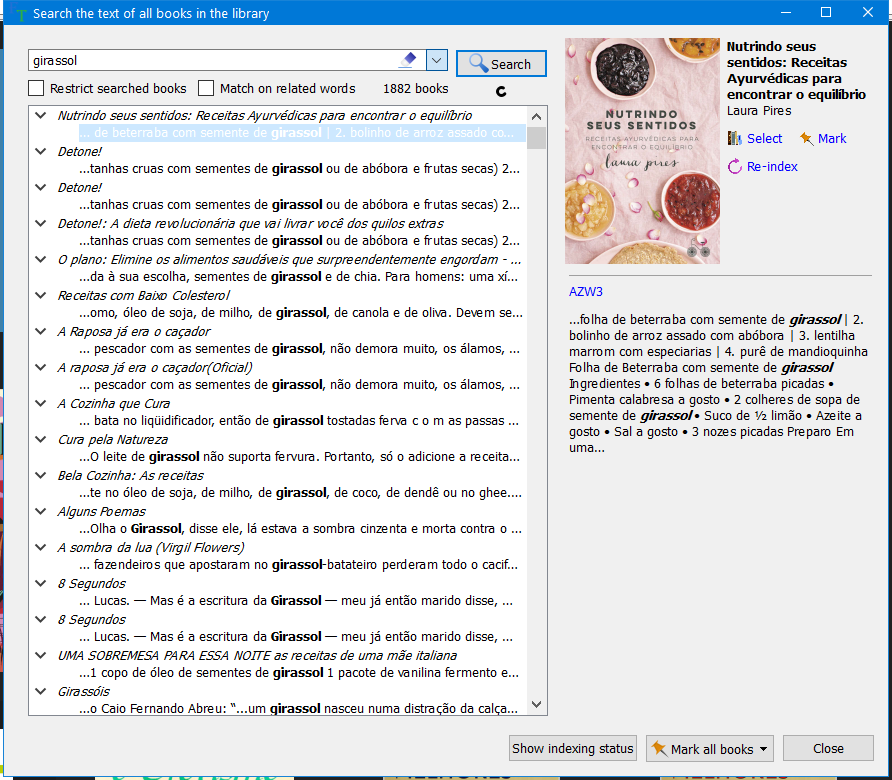Collapse UMA SOBREMESA PARA ESSA NOITE result
892x780 pixels.
click(x=40, y=655)
